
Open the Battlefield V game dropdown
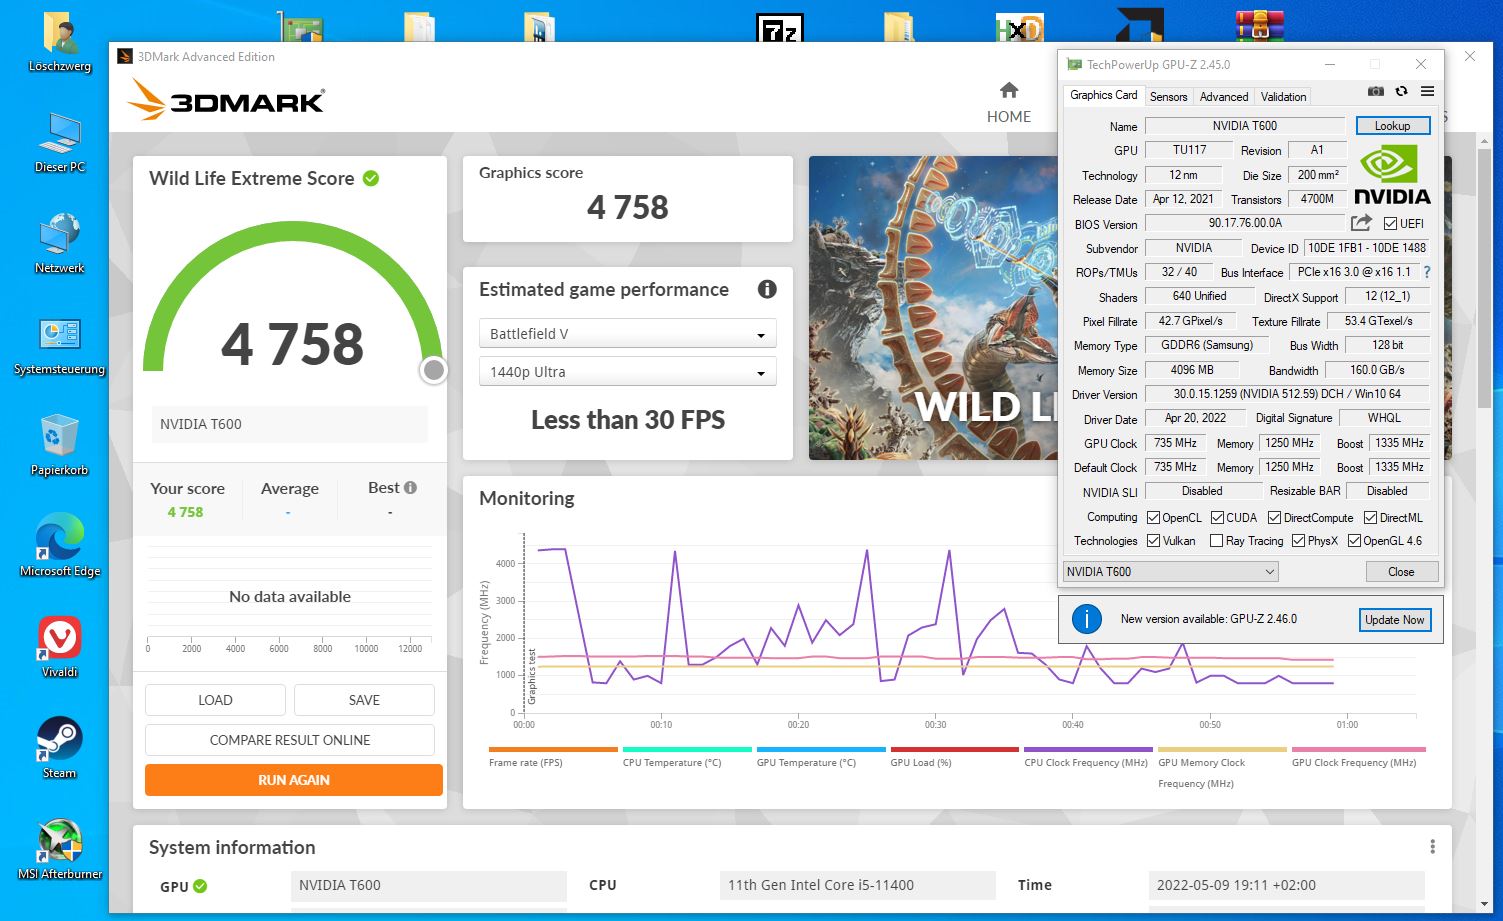[x=628, y=334]
